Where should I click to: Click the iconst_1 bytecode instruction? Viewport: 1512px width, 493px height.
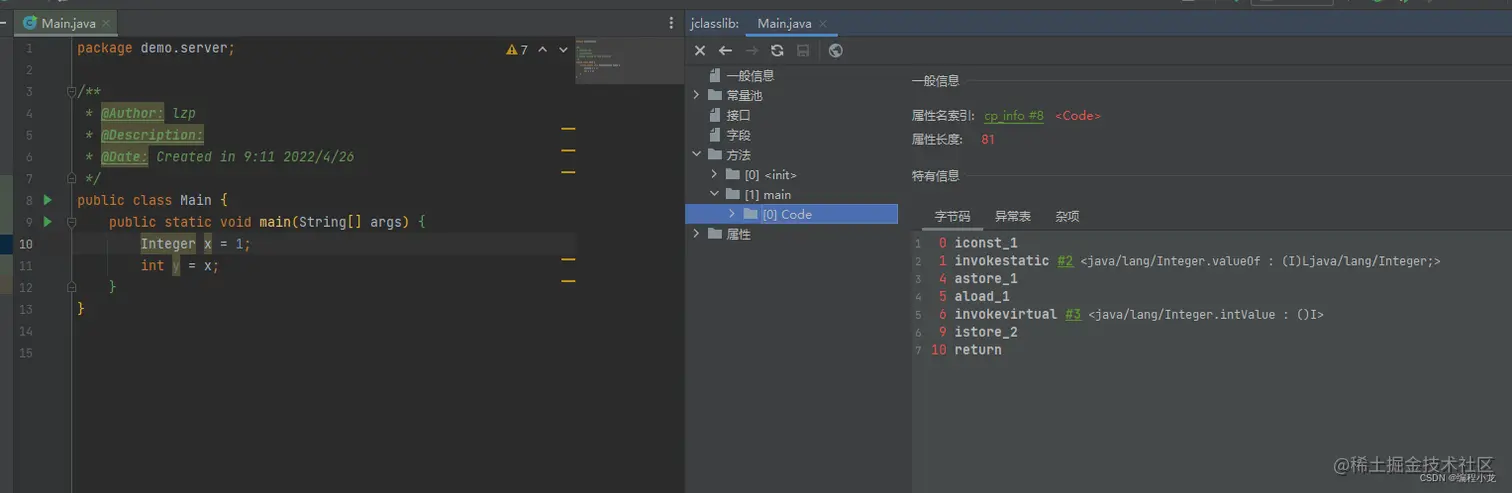pos(986,243)
